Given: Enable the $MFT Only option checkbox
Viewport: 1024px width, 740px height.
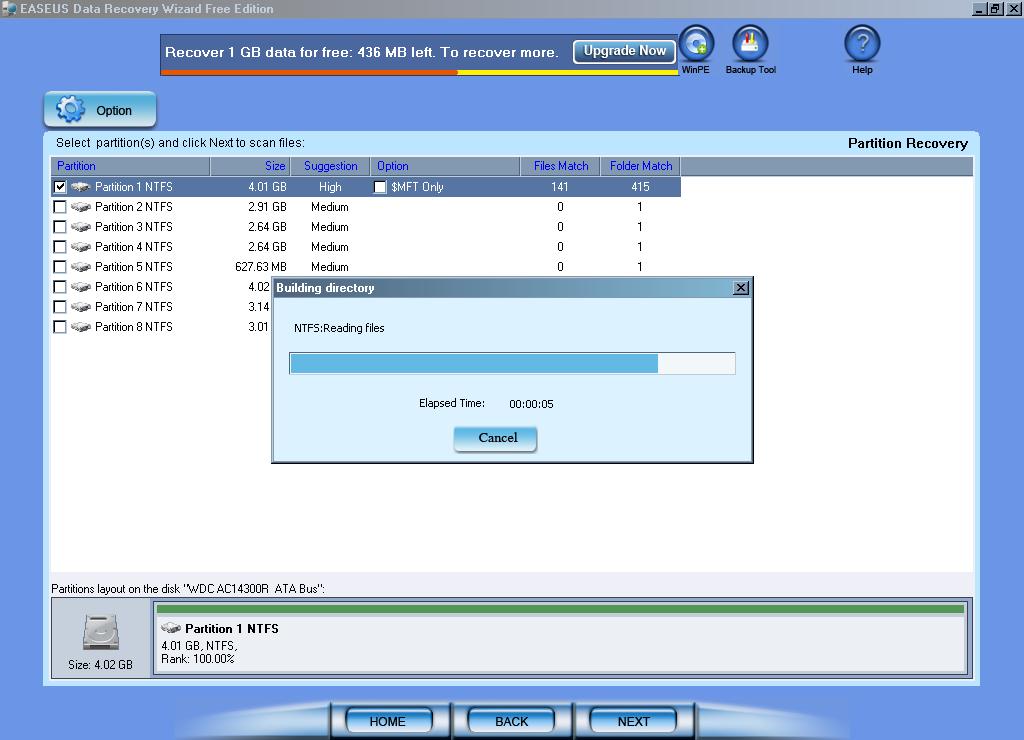Looking at the screenshot, I should click(380, 187).
